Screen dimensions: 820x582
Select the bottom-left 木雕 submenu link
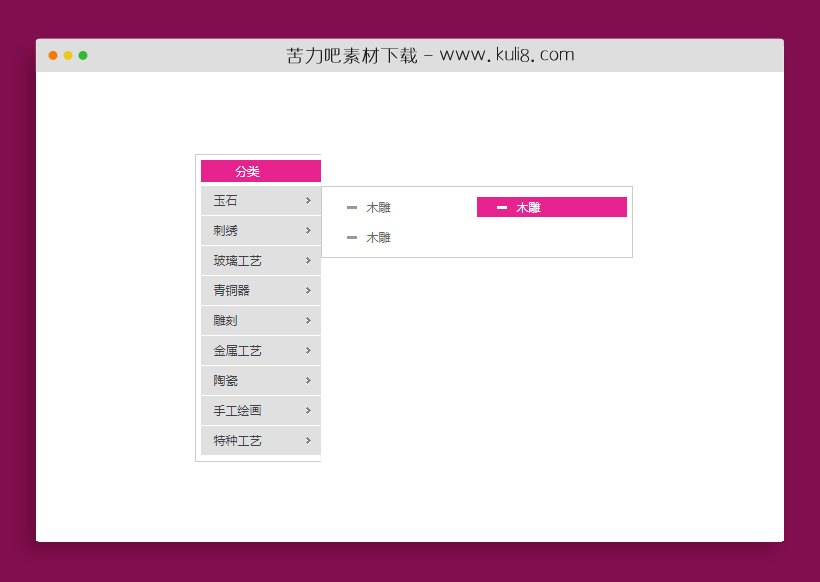378,238
